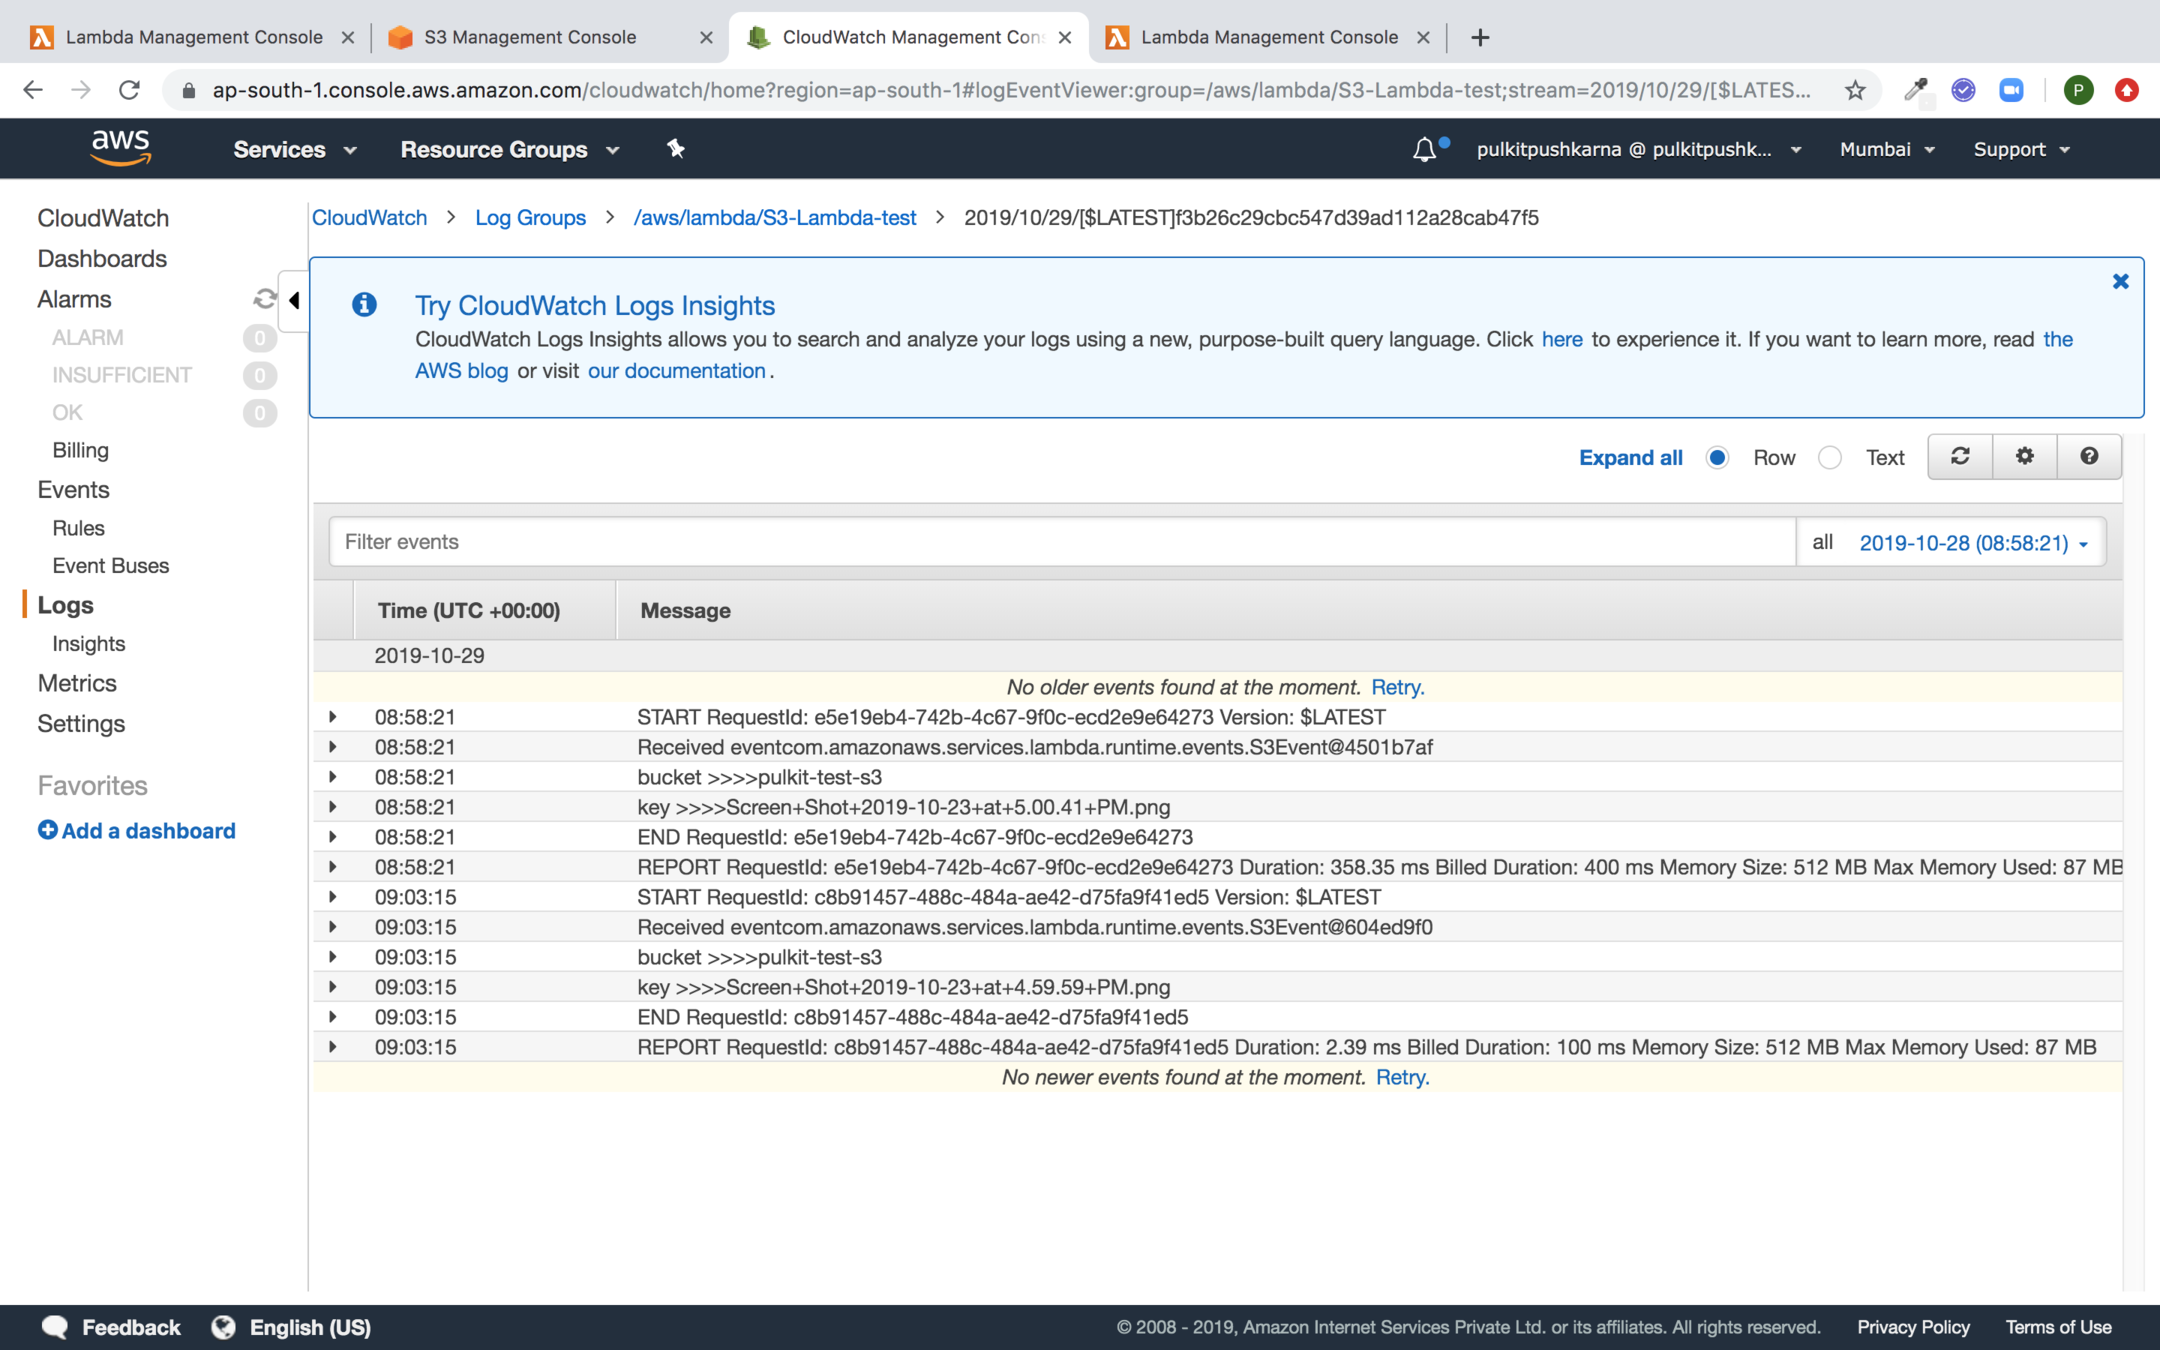Viewport: 2160px width, 1350px height.
Task: Open Mumbai region selector
Action: pyautogui.click(x=1886, y=150)
